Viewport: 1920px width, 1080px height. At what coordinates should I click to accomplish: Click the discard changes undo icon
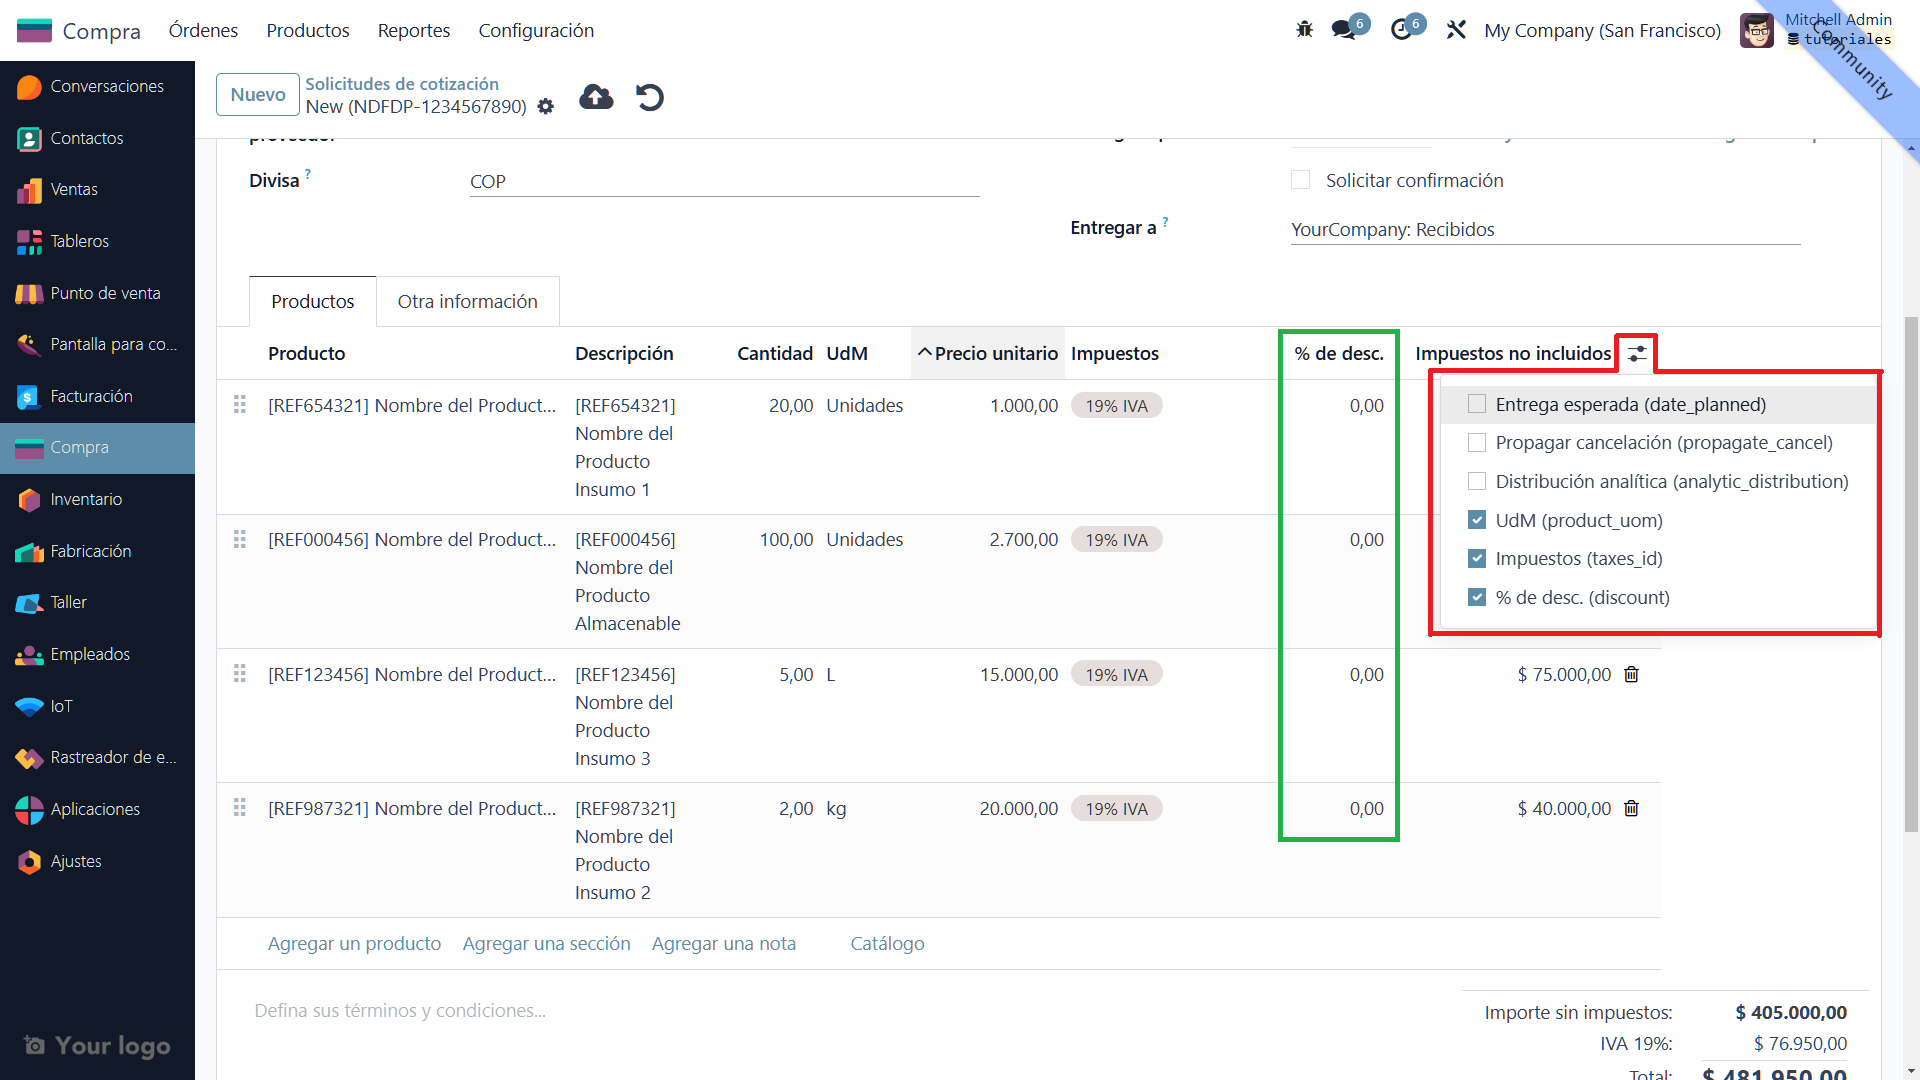click(650, 97)
